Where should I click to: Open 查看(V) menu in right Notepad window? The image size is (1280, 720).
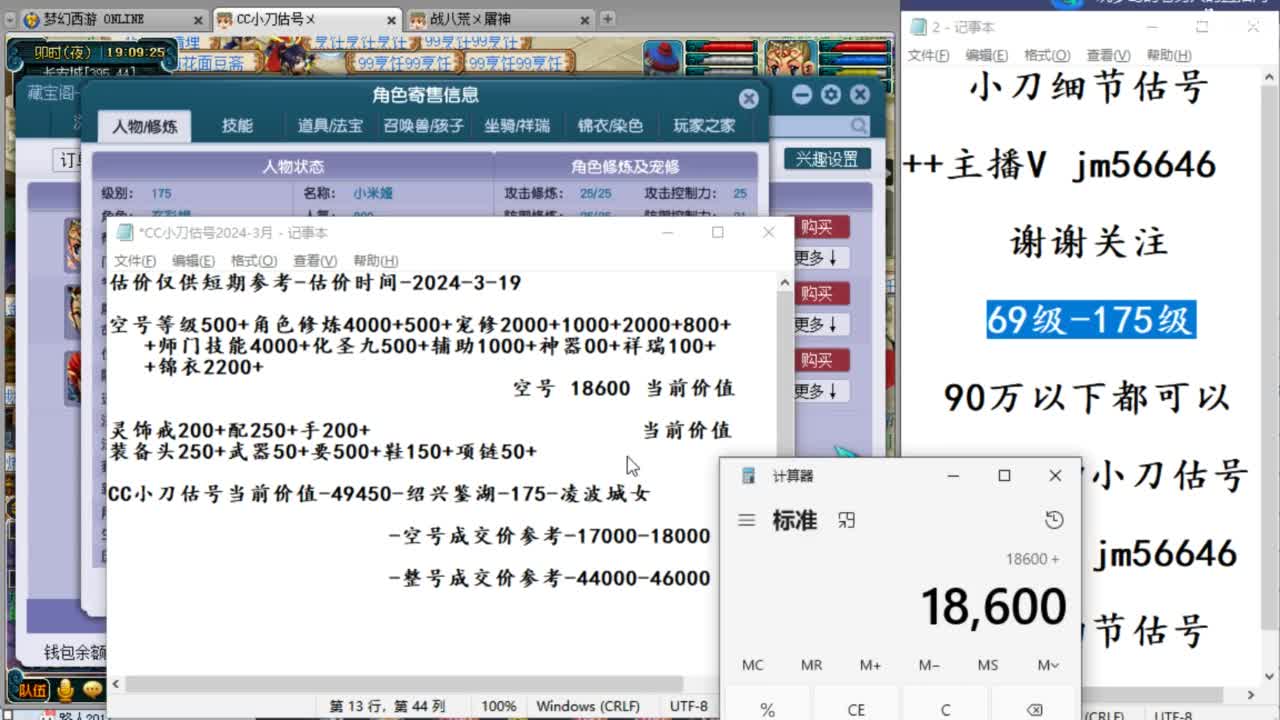[1108, 56]
